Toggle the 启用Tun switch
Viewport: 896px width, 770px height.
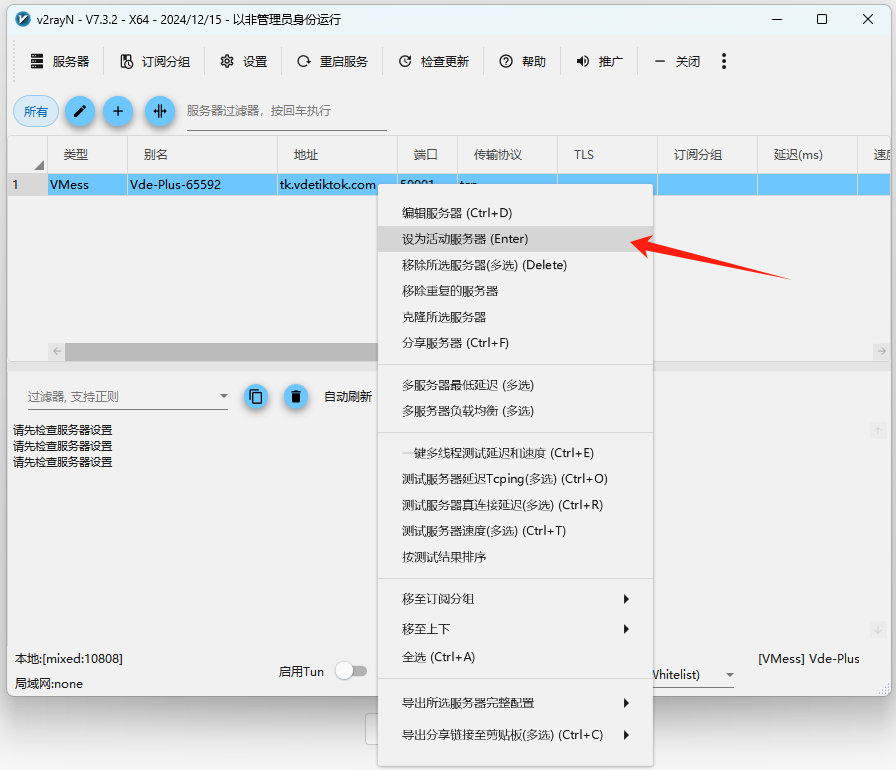click(x=351, y=671)
